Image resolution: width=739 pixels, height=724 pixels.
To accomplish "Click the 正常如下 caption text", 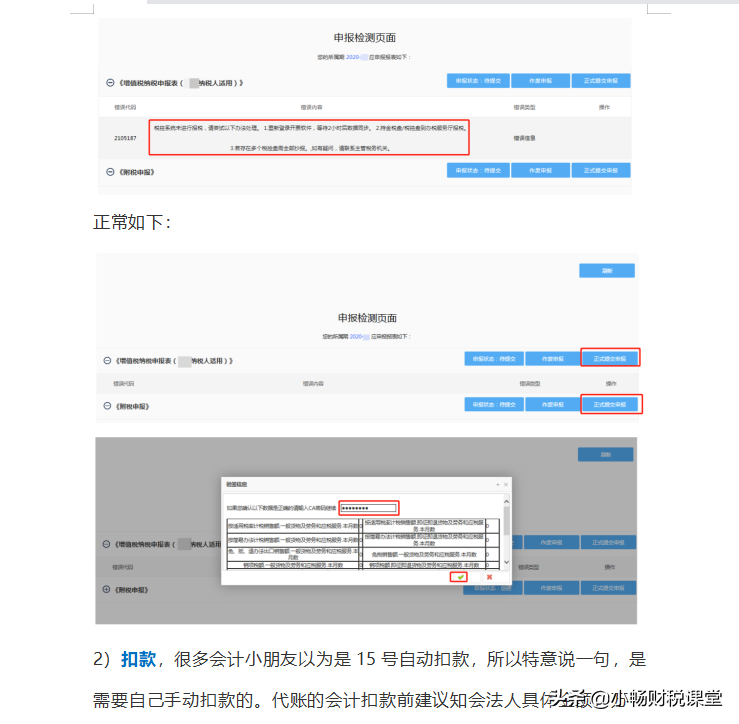I will (131, 222).
